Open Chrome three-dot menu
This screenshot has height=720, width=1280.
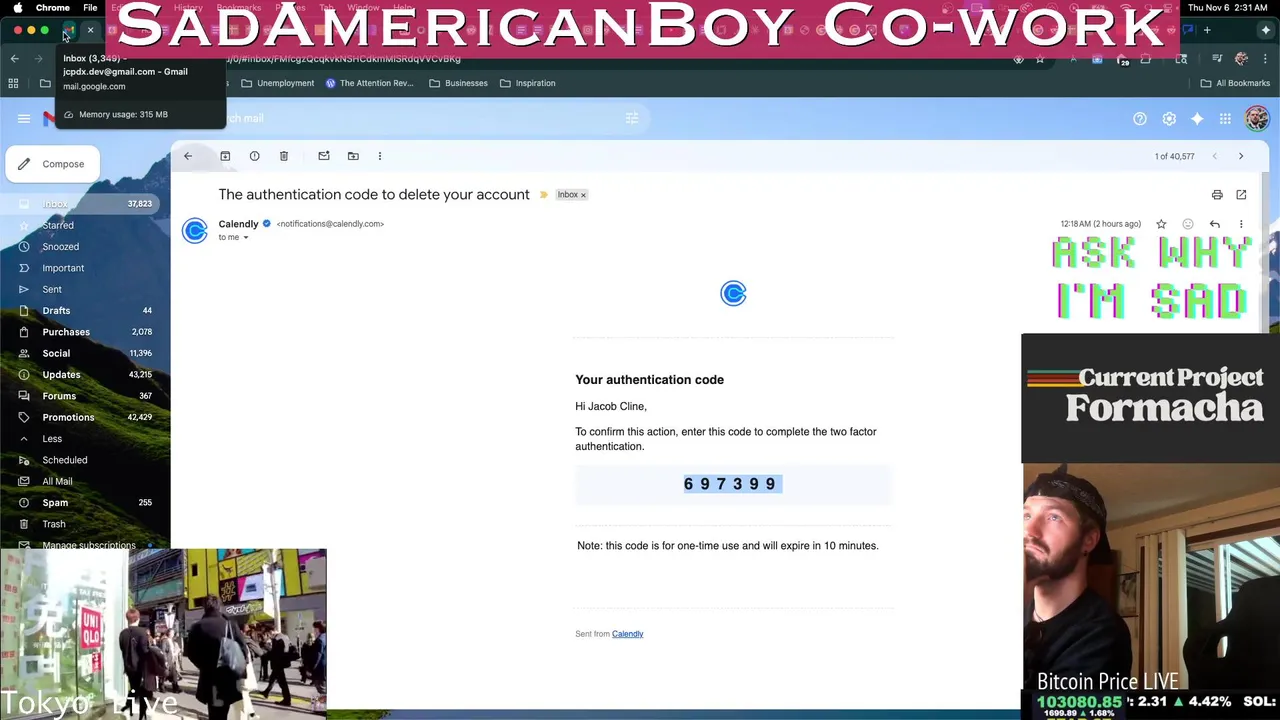click(x=1265, y=59)
